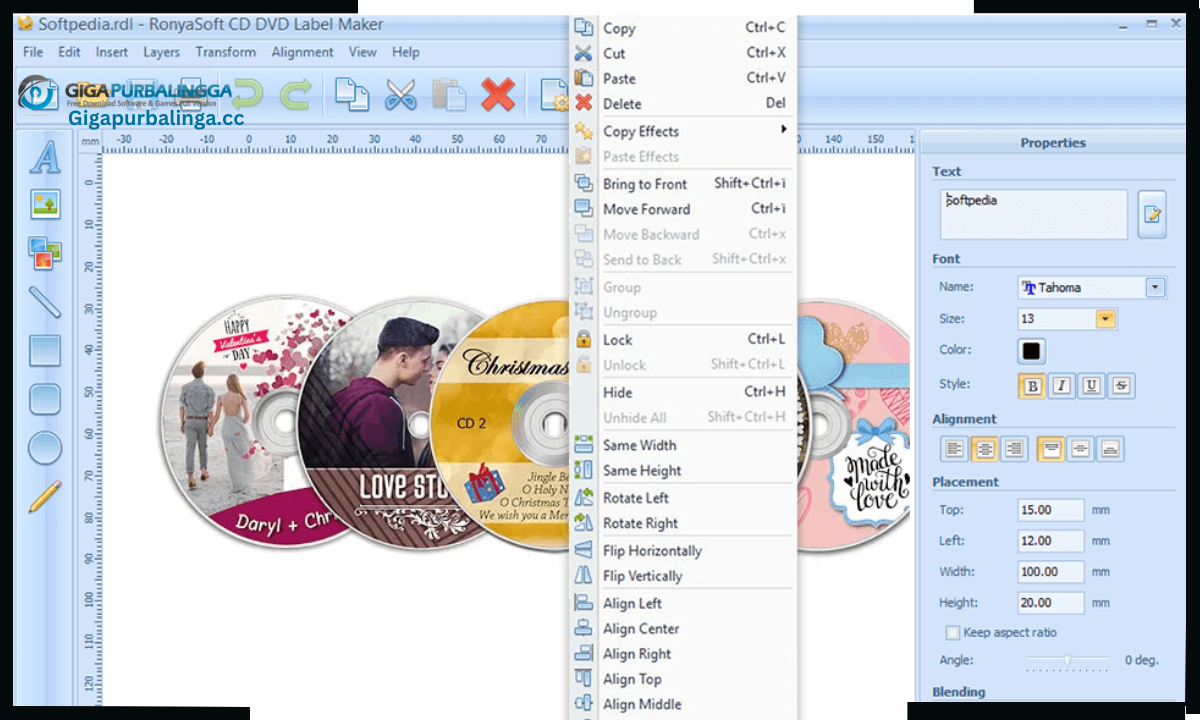Select the pink 'made with love' disc
This screenshot has width=1200, height=720.
click(x=853, y=425)
